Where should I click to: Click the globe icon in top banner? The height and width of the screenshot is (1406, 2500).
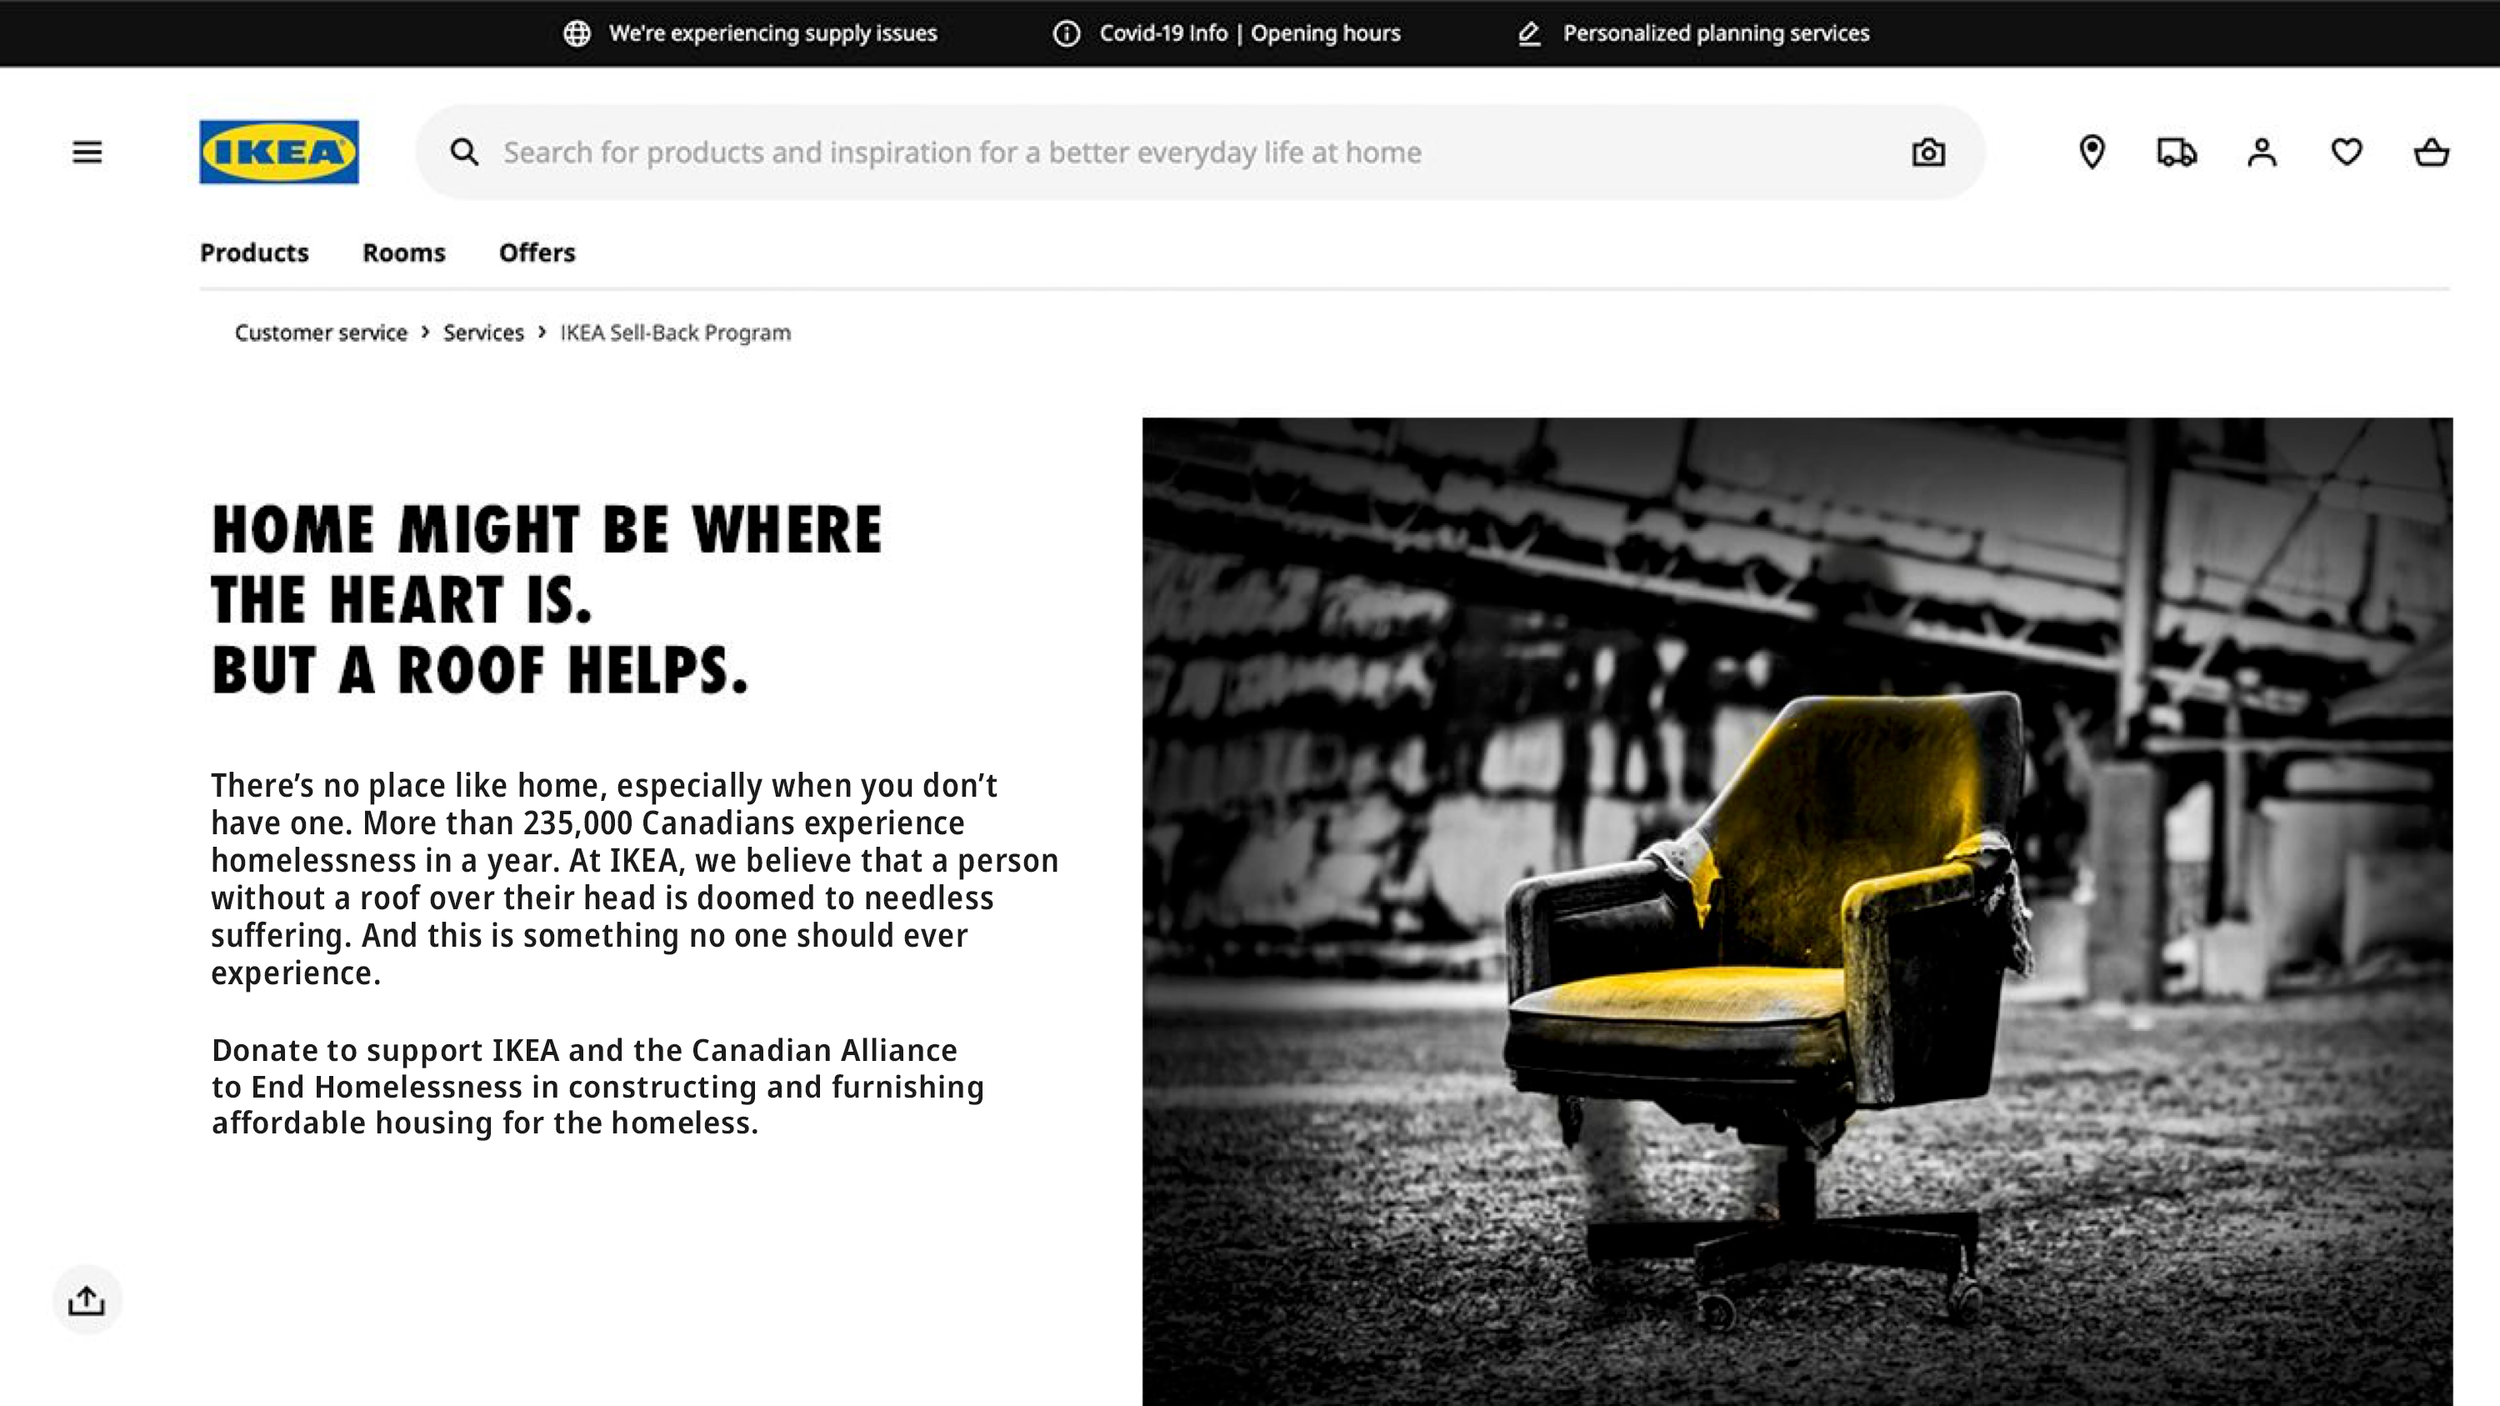[x=577, y=33]
